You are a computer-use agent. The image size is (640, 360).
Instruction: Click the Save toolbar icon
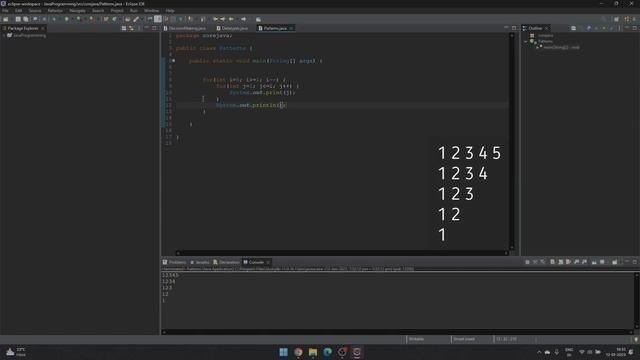click(x=18, y=19)
